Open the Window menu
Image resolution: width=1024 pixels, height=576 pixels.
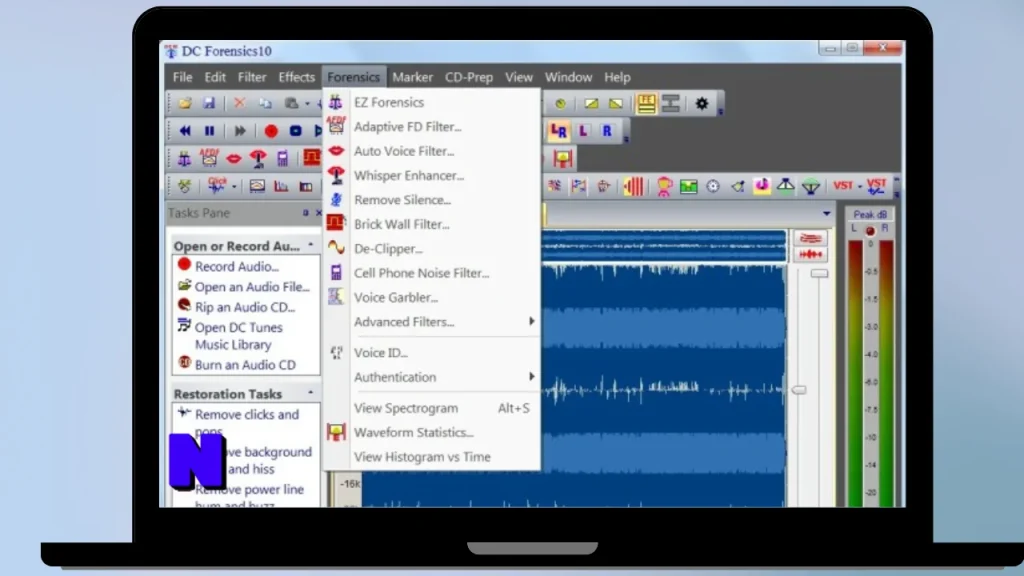click(568, 77)
